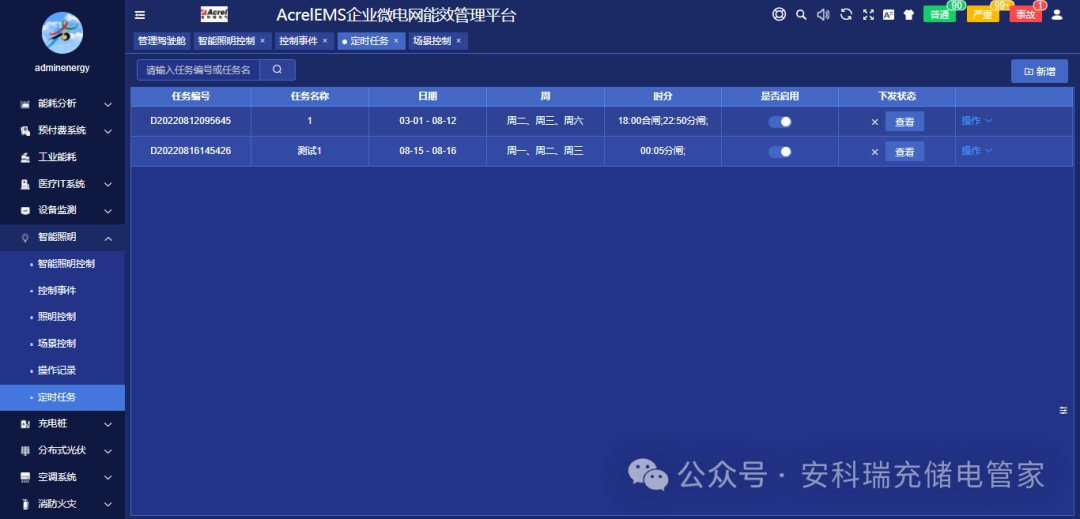
Task: Click the 空调系统 sidebar icon
Action: [x=25, y=477]
